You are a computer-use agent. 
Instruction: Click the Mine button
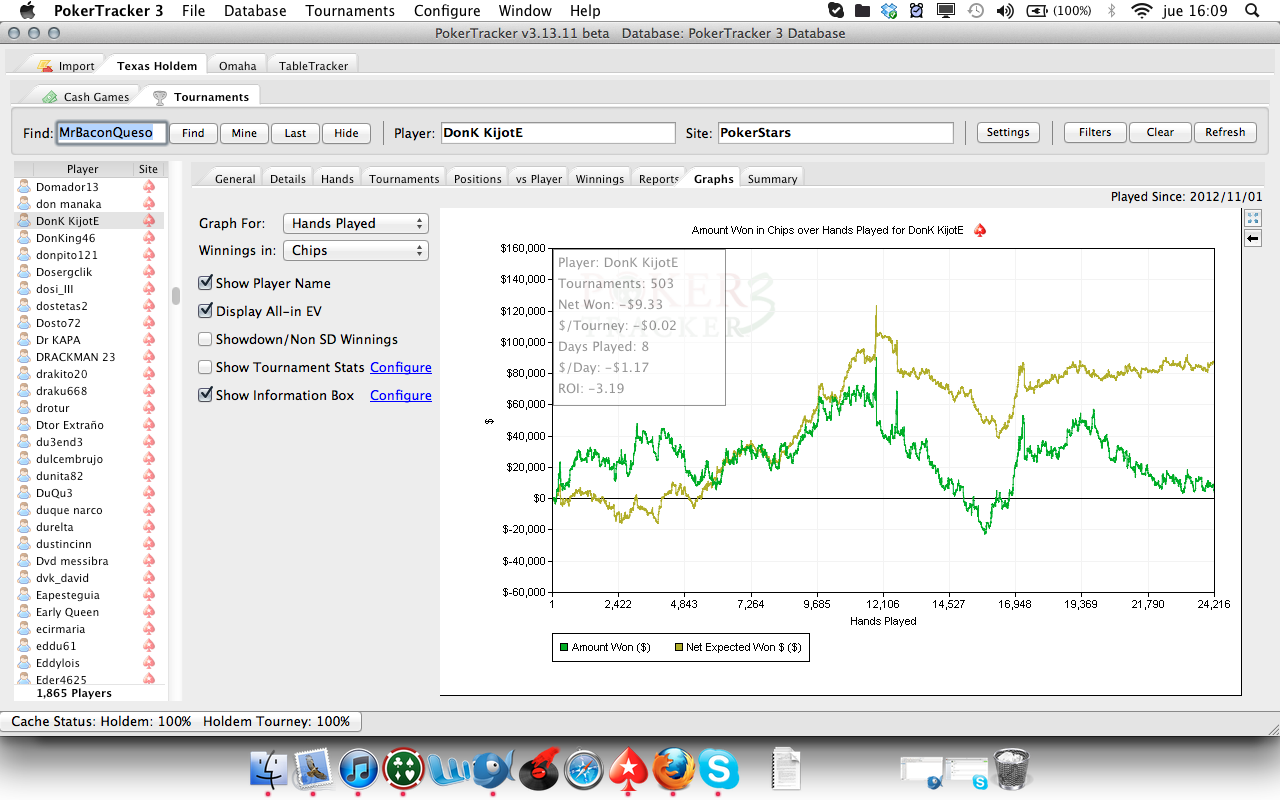tap(244, 133)
